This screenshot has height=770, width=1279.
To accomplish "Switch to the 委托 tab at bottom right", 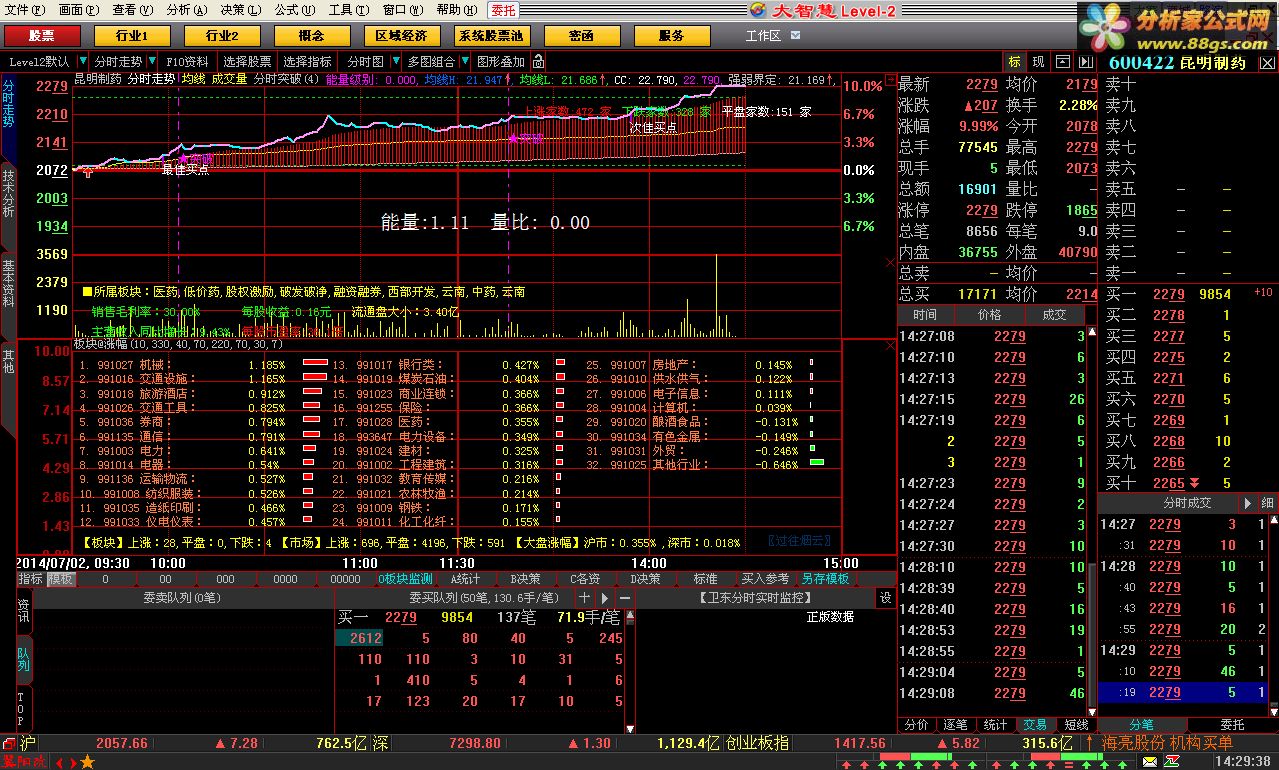I will [x=1232, y=725].
